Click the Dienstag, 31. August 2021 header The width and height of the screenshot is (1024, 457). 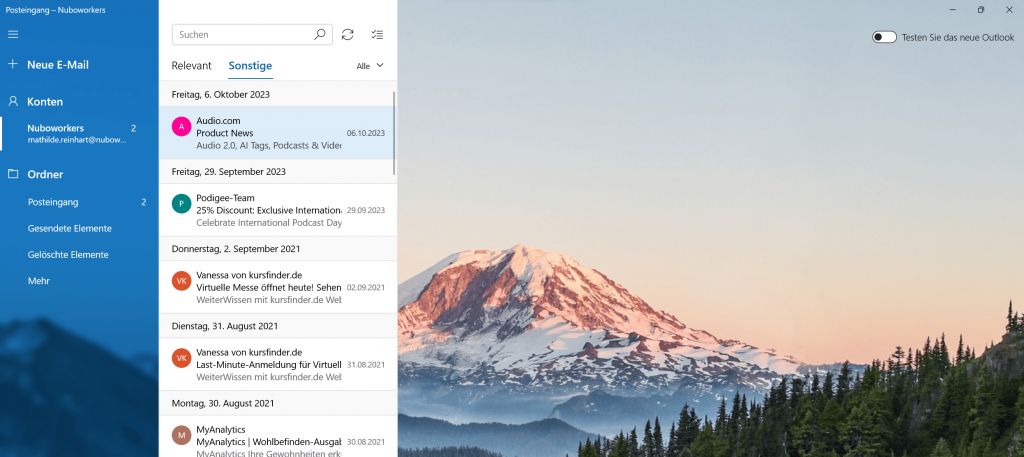225,326
